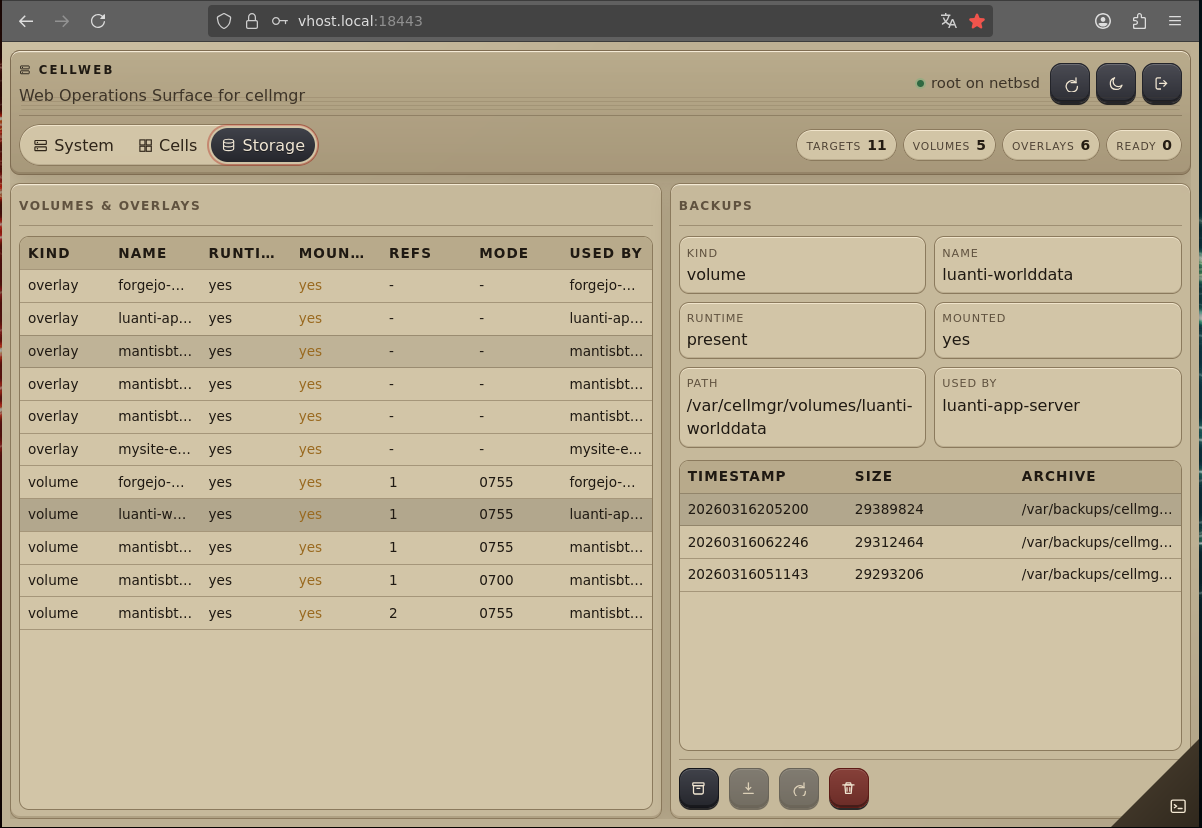Open the Firefox hamburger menu
Screen dimensions: 1202x828
pyautogui.click(x=1175, y=21)
